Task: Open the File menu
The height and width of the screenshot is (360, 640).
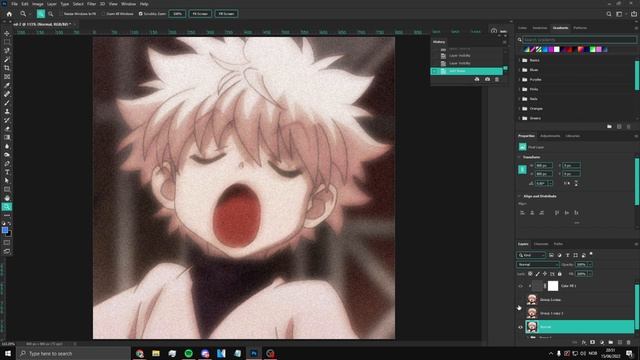Action: pos(14,4)
